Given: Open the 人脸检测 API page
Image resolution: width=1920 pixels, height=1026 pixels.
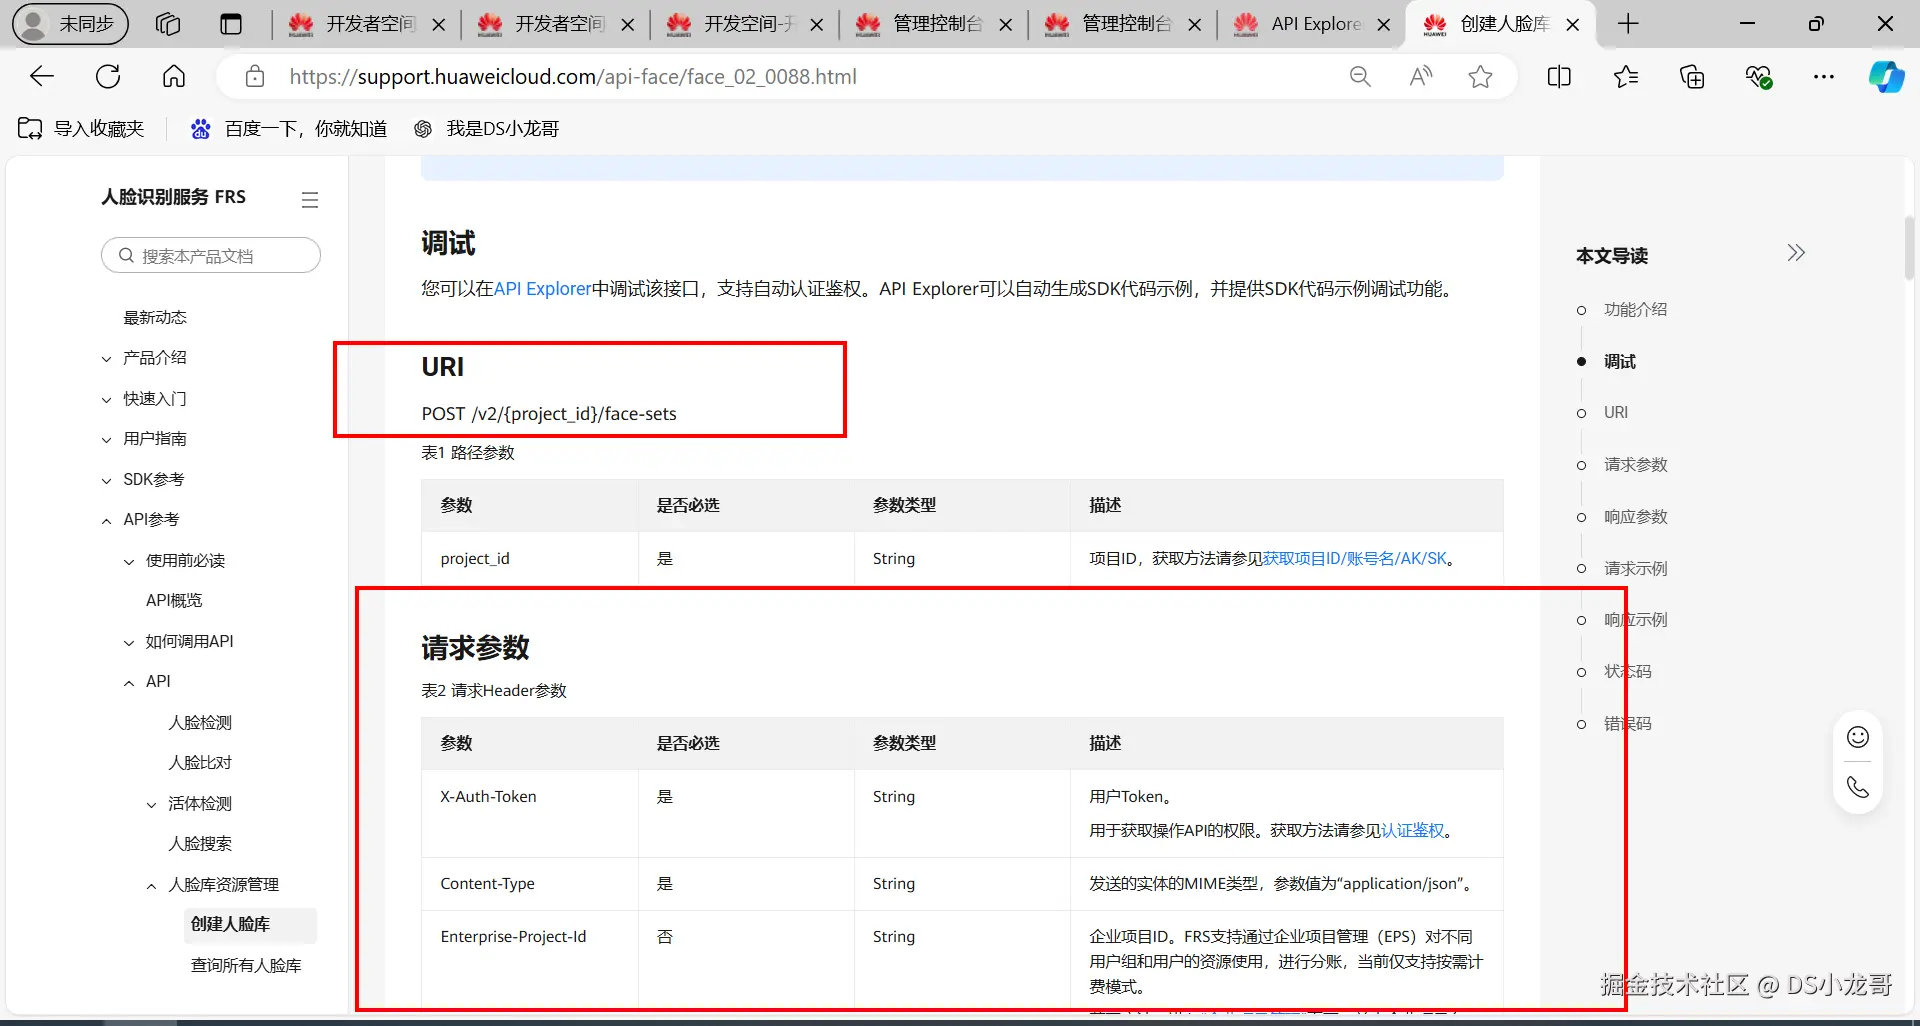Looking at the screenshot, I should [x=200, y=722].
